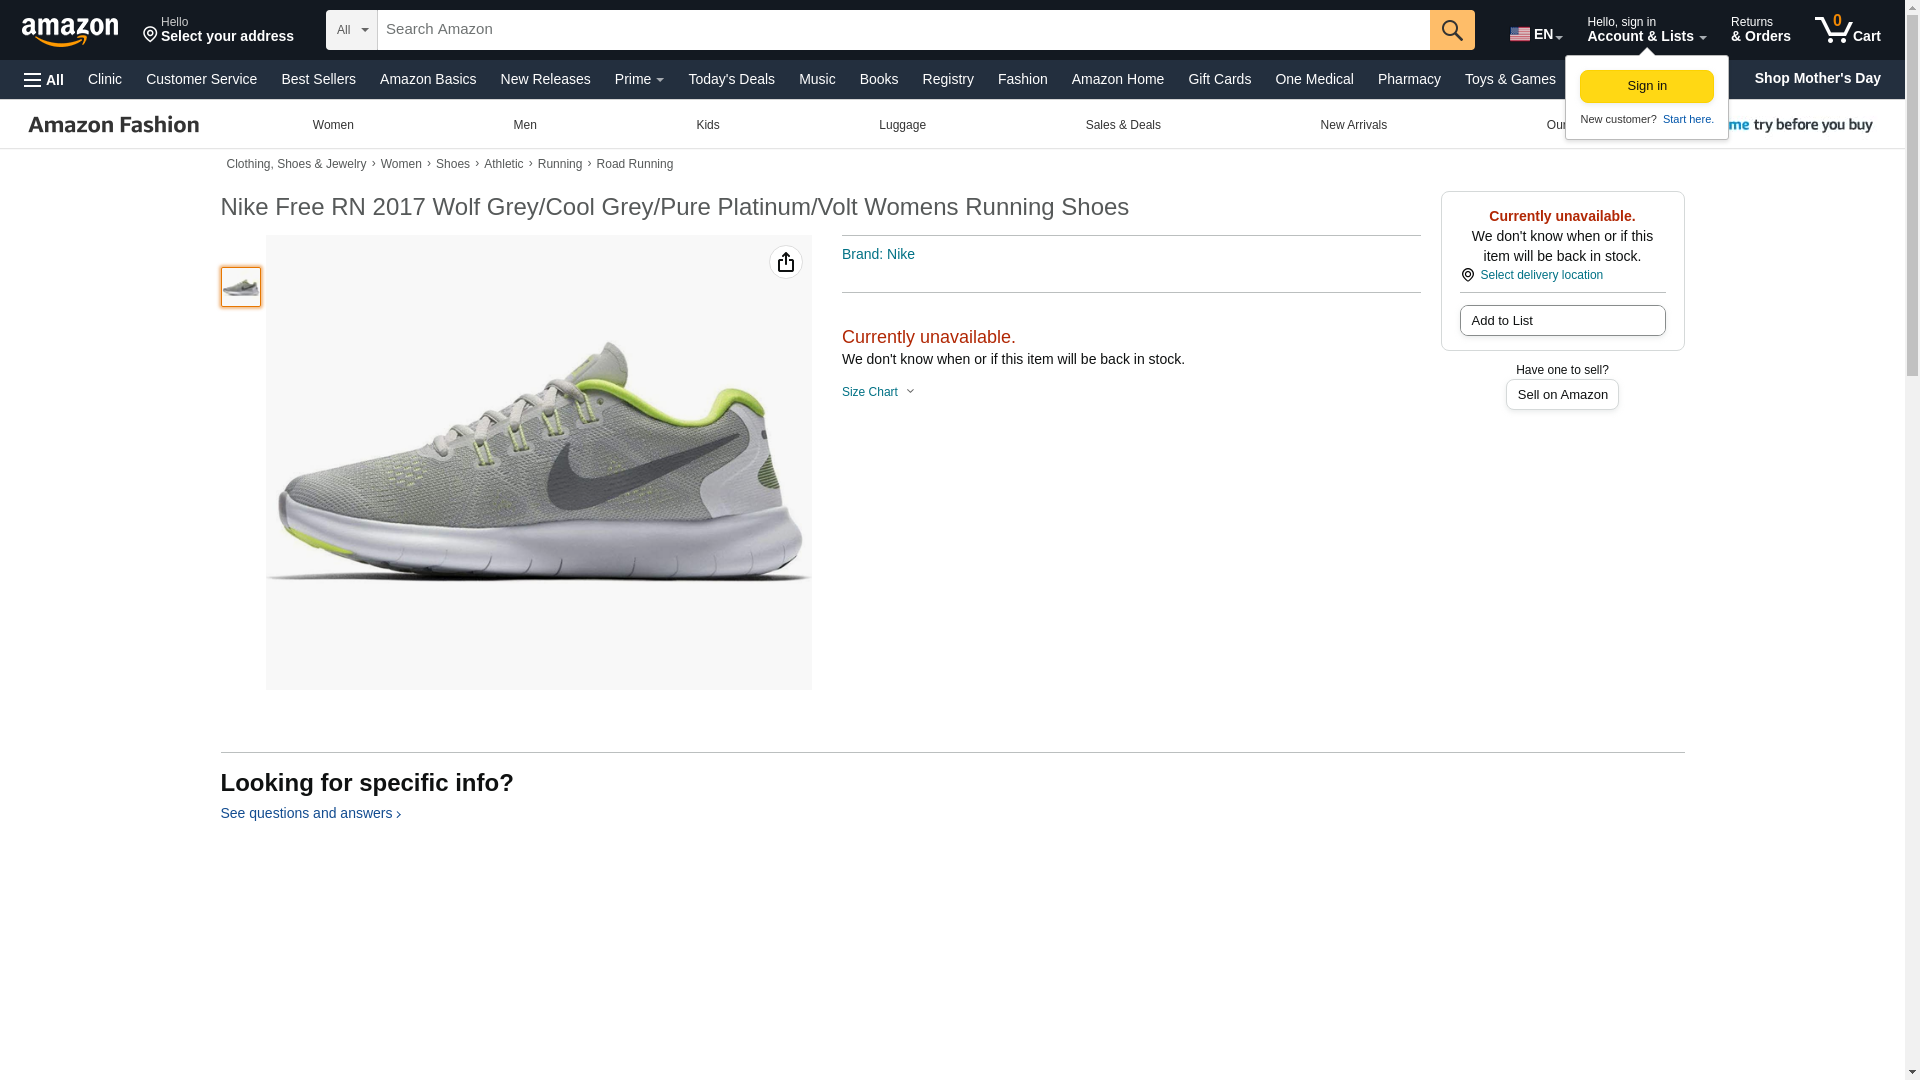The height and width of the screenshot is (1080, 1920).
Task: Click the Brand: Nike link
Action: [878, 254]
